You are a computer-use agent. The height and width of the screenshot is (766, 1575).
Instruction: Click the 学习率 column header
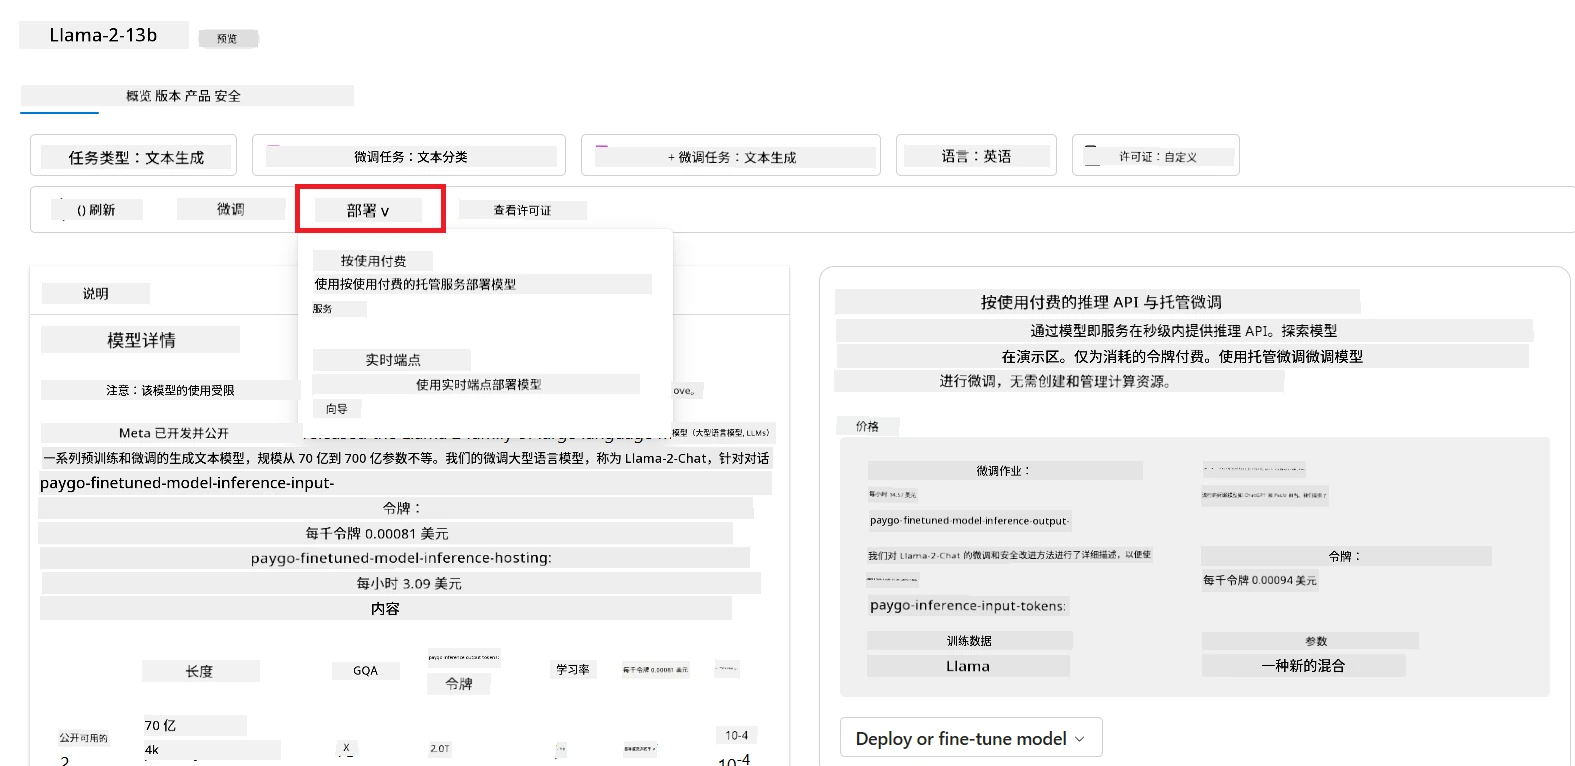[572, 669]
